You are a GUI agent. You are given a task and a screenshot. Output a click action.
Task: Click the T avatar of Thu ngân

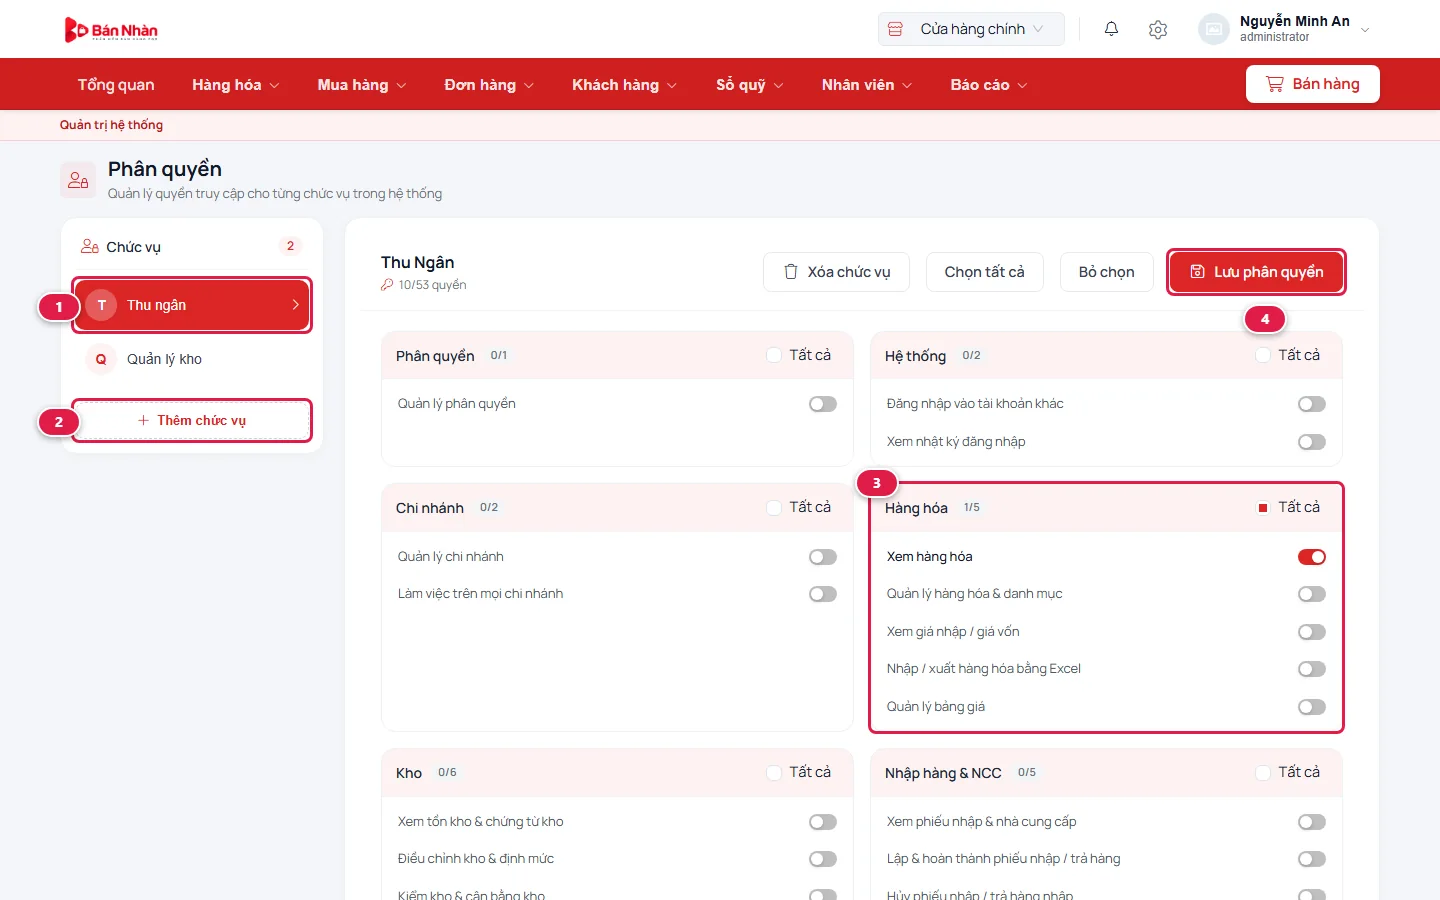click(101, 305)
